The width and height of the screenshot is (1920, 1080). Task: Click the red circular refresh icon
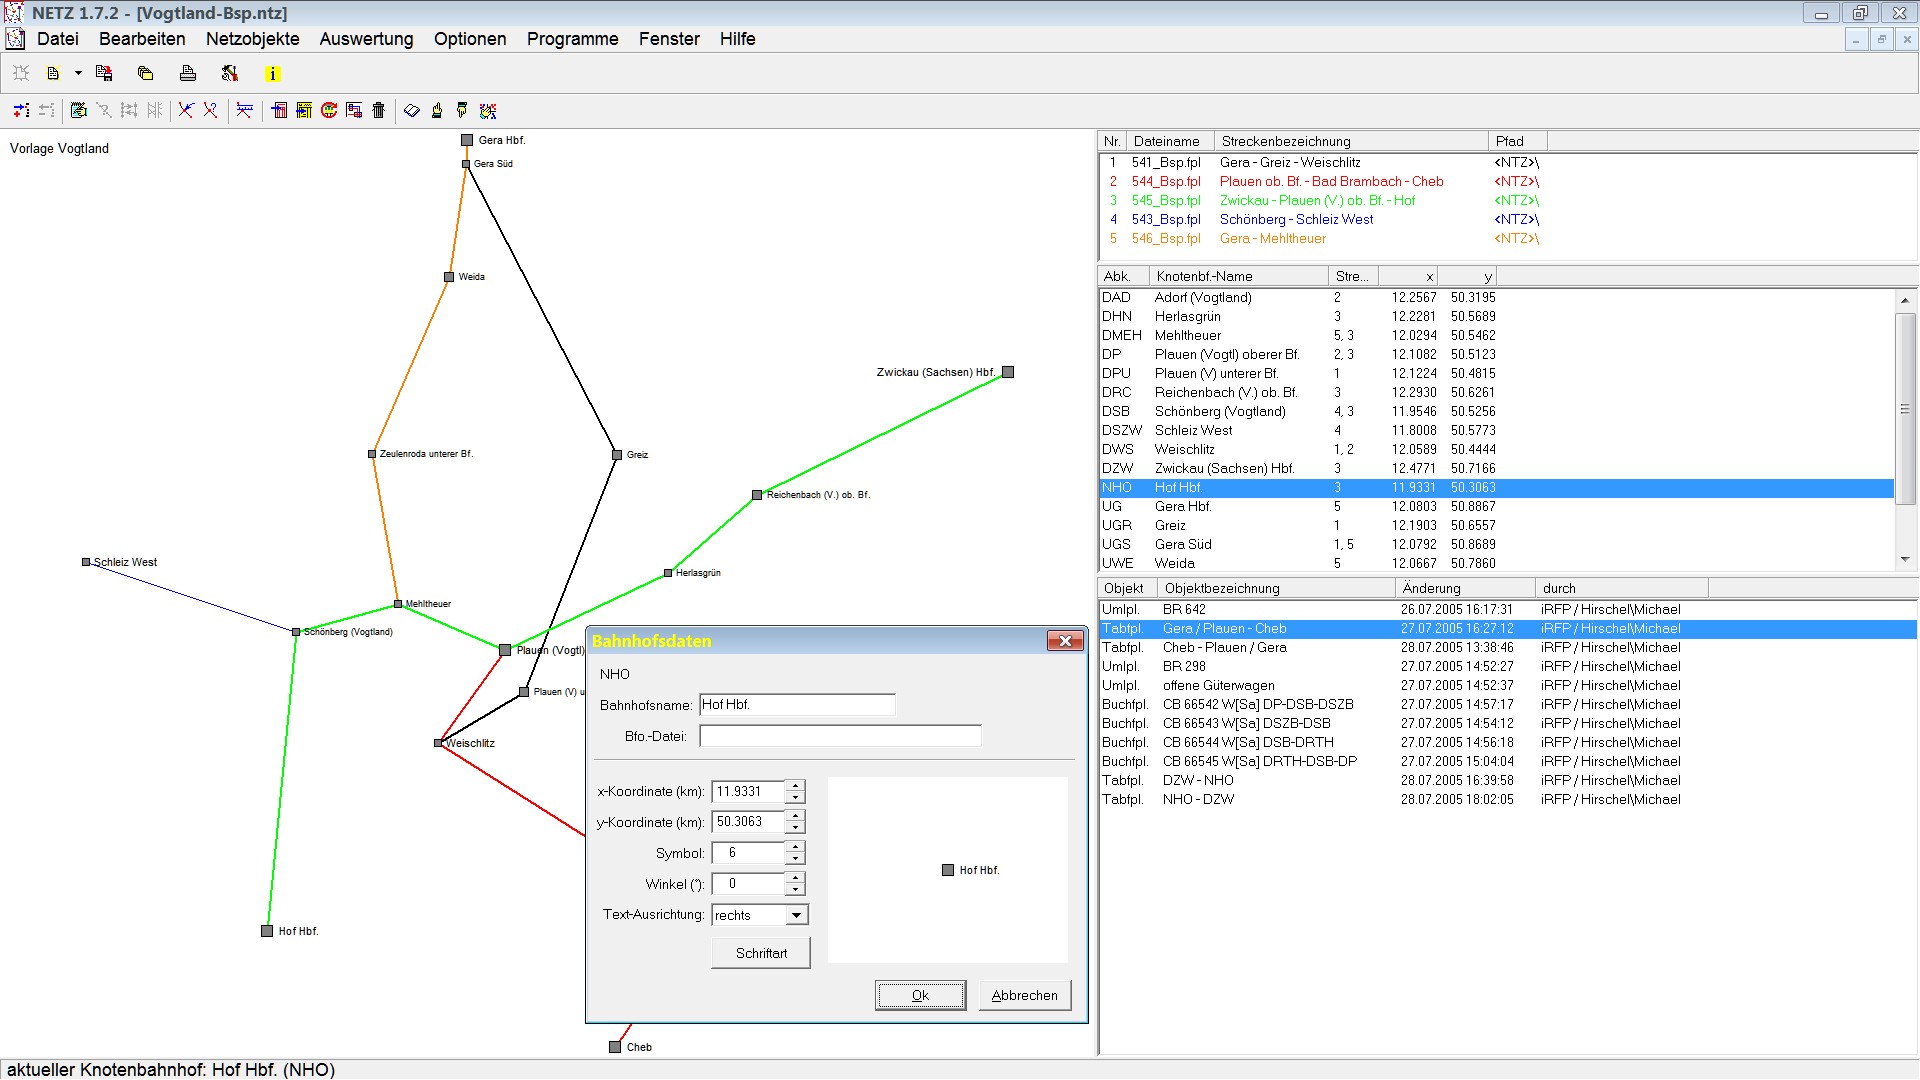point(329,111)
